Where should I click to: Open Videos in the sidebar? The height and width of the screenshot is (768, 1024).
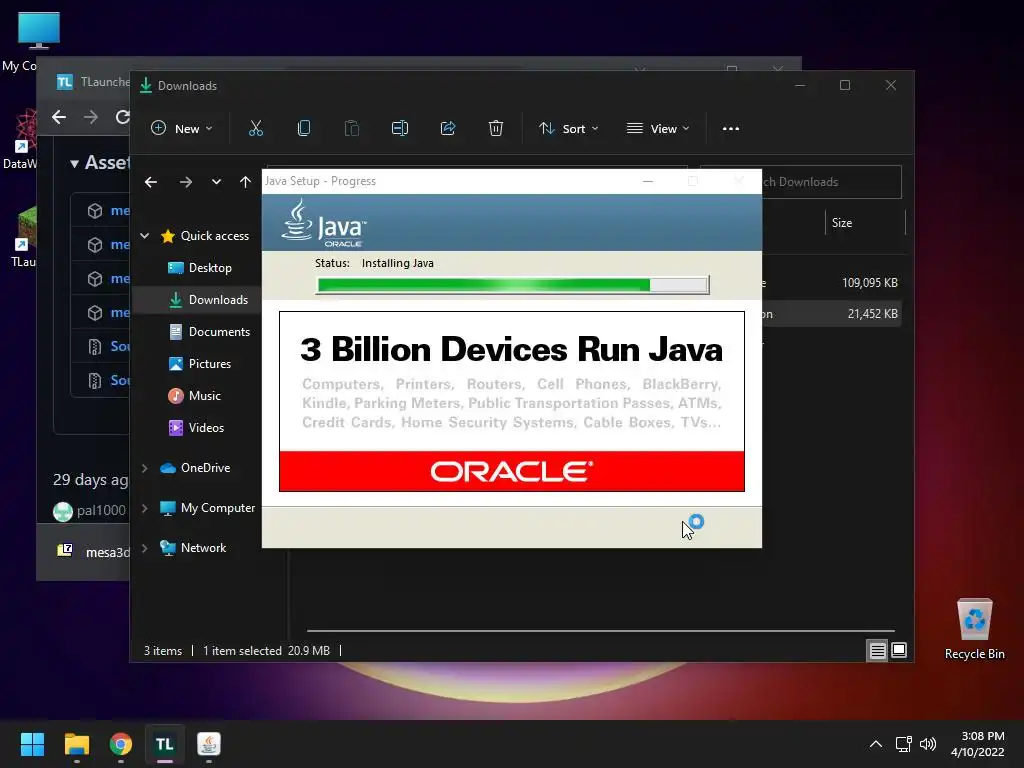(x=196, y=428)
